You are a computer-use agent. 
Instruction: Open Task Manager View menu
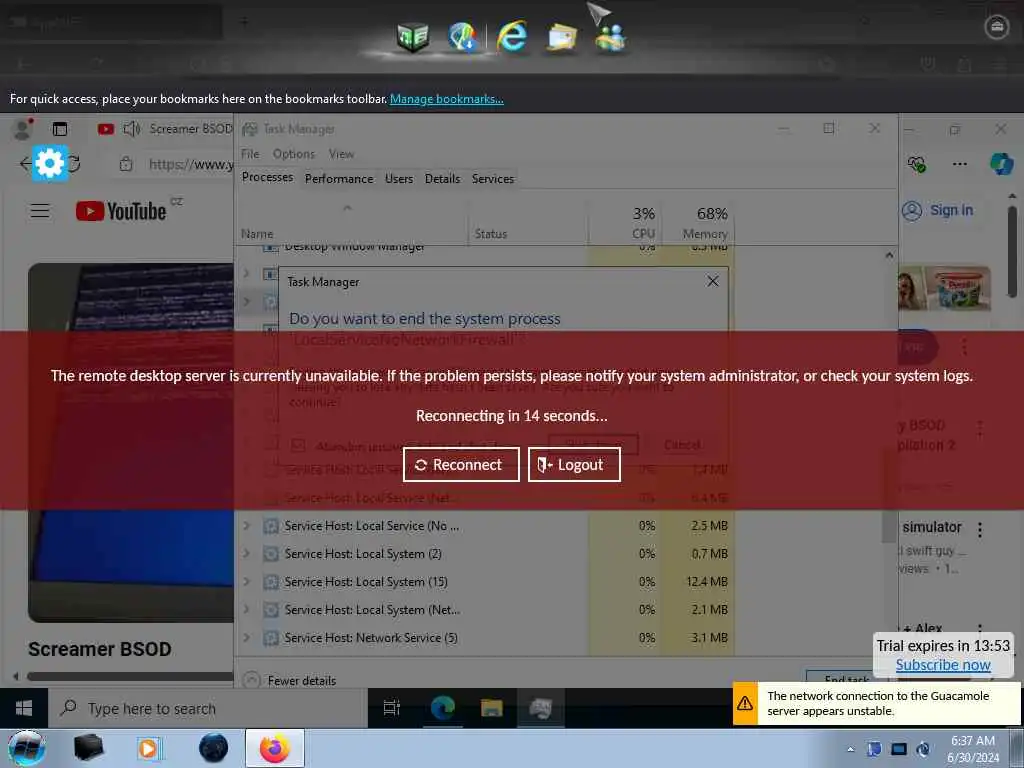[342, 154]
